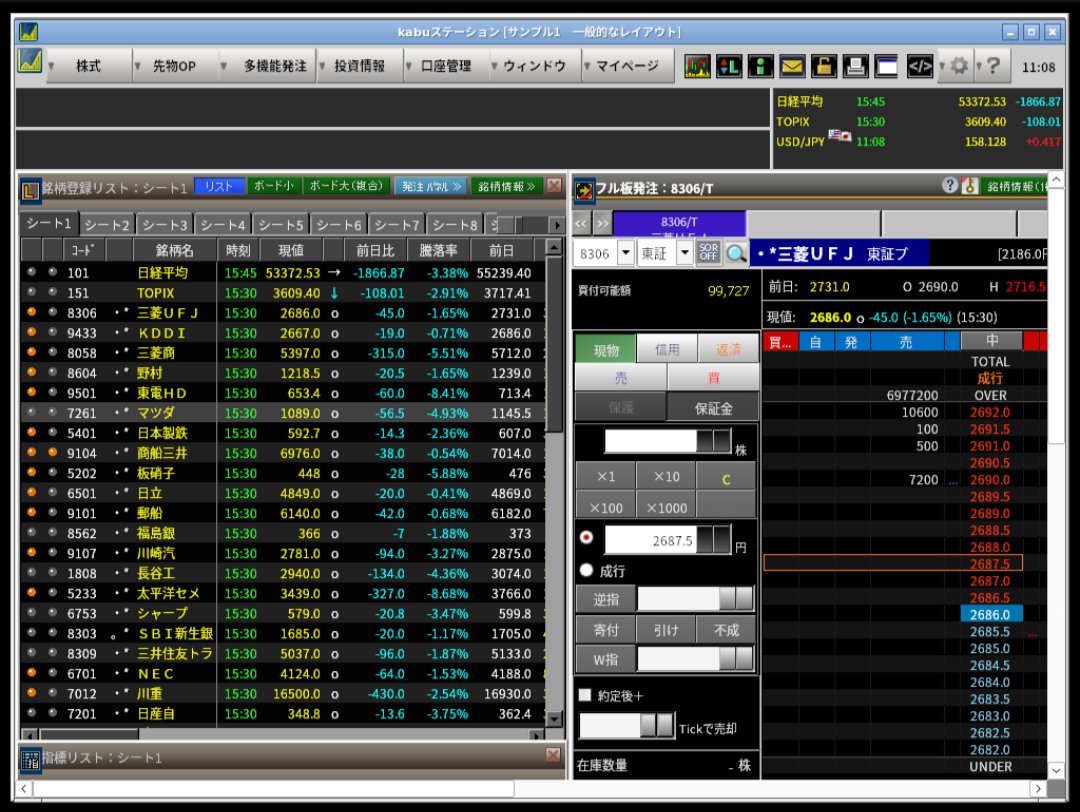This screenshot has width=1080, height=812.
Task: Go to previous board tab with << button
Action: (582, 223)
